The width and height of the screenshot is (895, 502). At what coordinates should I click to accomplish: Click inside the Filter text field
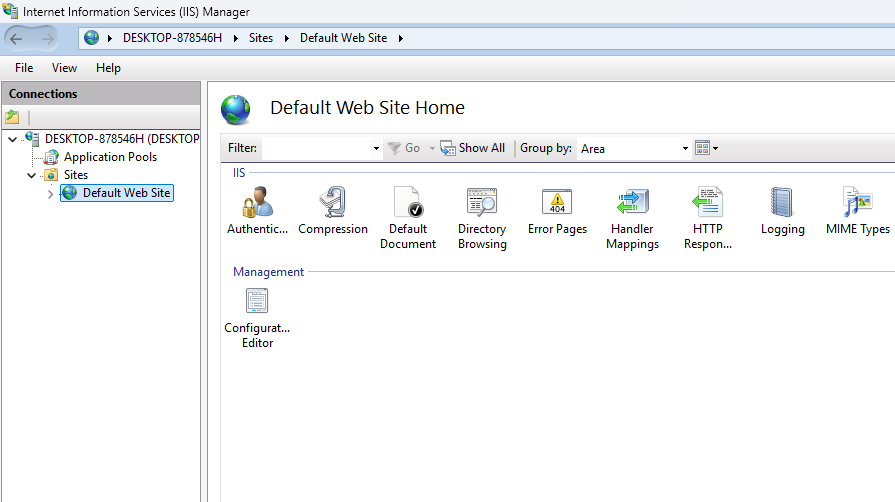[317, 148]
